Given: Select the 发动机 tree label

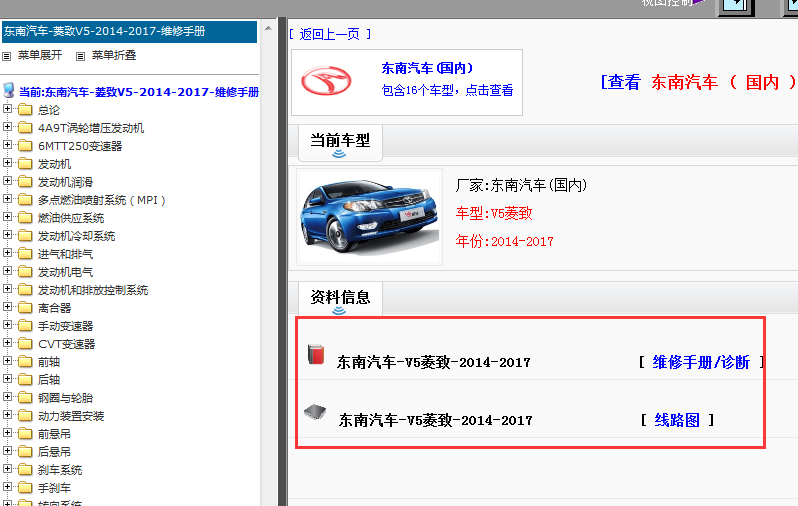Looking at the screenshot, I should [x=54, y=164].
